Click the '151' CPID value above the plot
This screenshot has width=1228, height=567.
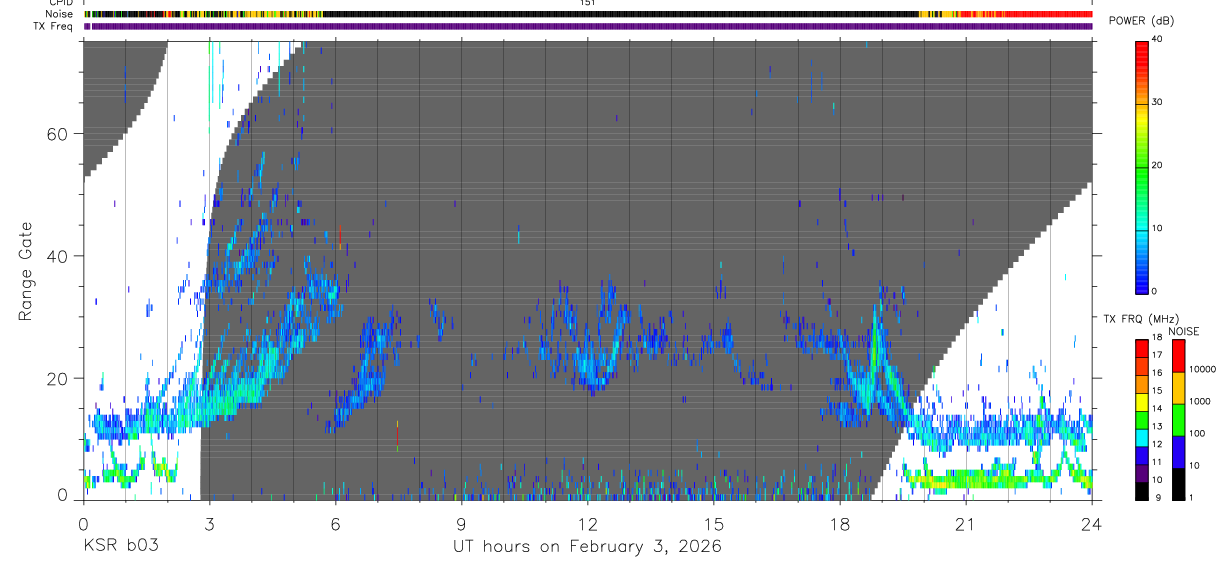pyautogui.click(x=588, y=3)
